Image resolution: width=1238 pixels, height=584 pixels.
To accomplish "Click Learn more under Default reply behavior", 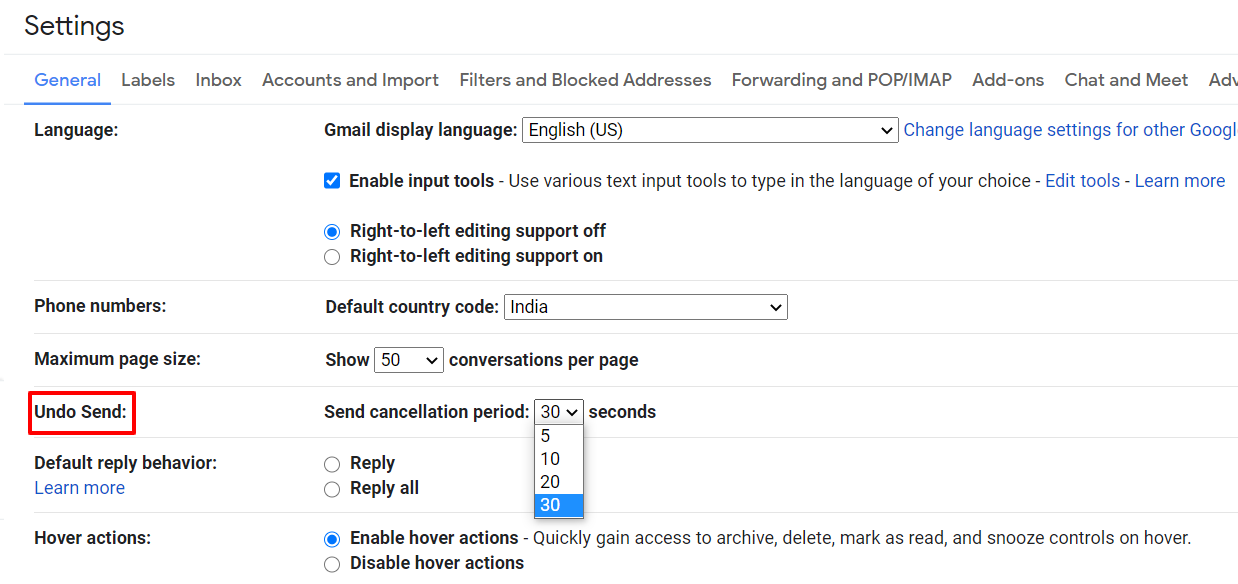I will click(x=79, y=487).
